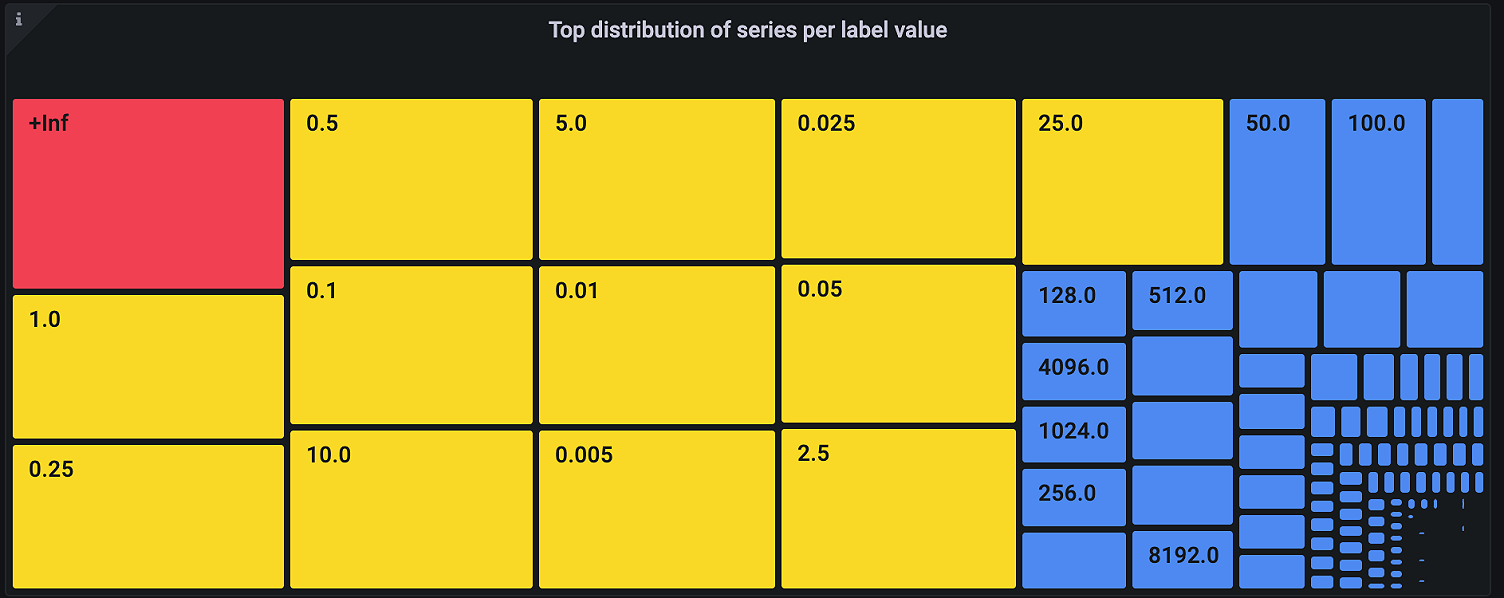Click the panel info icon in the corner

pos(18,18)
